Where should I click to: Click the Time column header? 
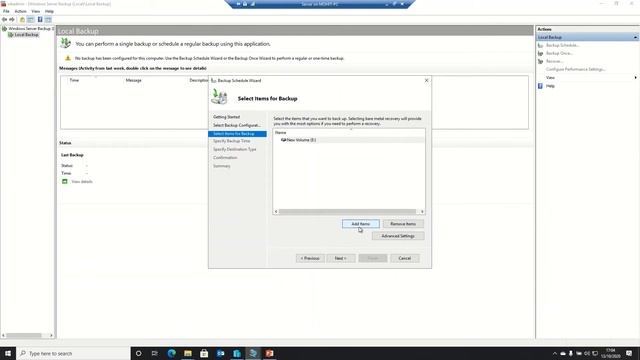tap(74, 80)
